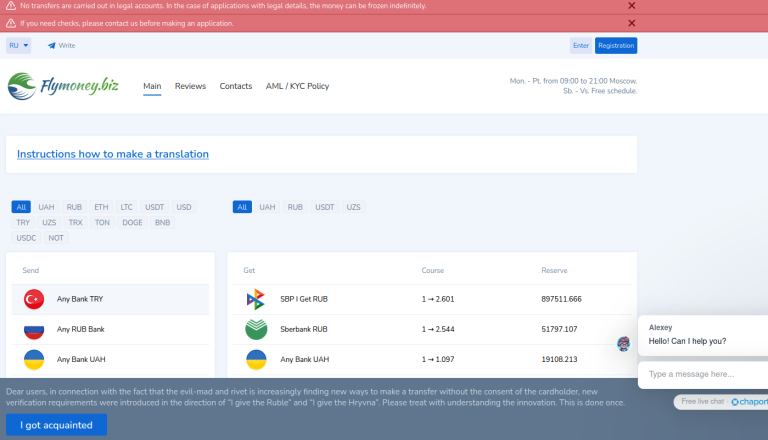Click the Telegram Write icon
This screenshot has height=440, width=768.
(x=52, y=45)
